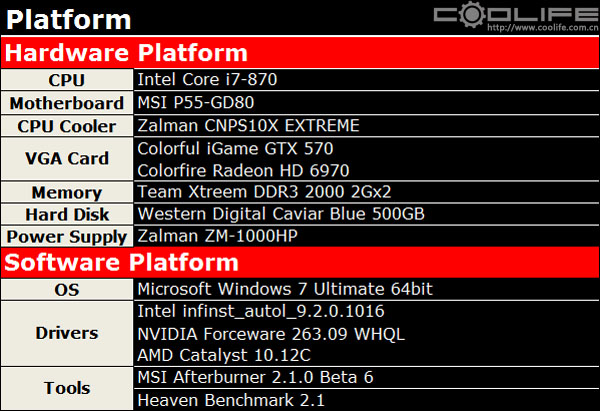The width and height of the screenshot is (600, 411).
Task: Click 'Heaven Benchmark 2.1' entry
Action: [231, 400]
